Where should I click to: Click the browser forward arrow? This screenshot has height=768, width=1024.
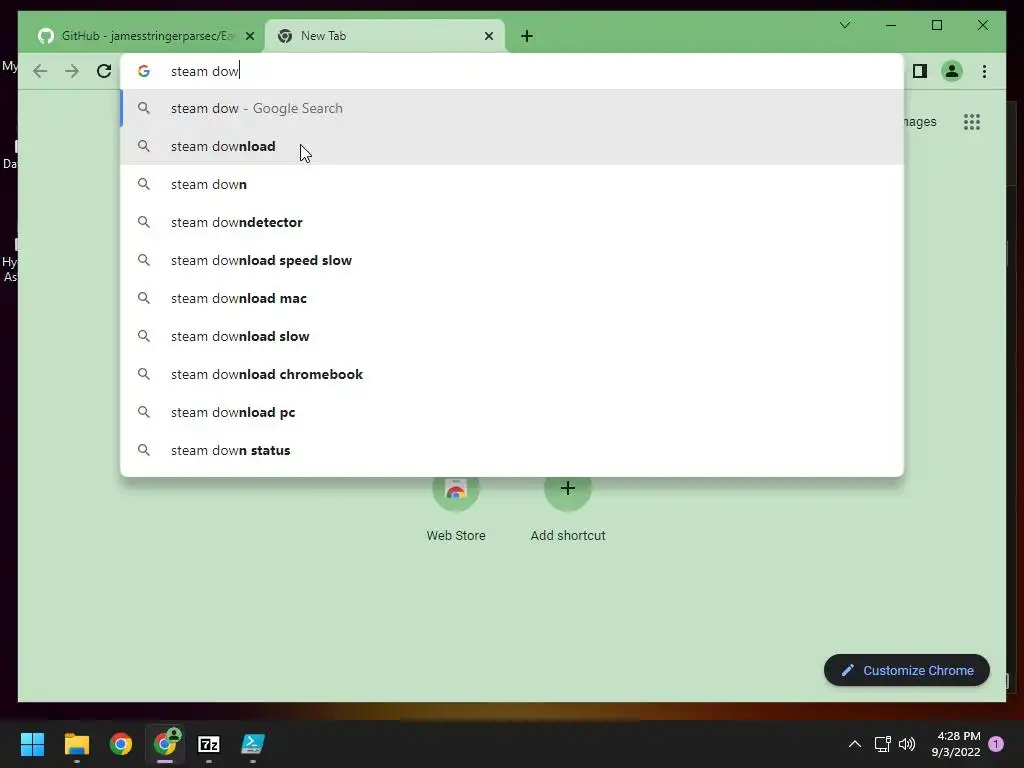72,71
